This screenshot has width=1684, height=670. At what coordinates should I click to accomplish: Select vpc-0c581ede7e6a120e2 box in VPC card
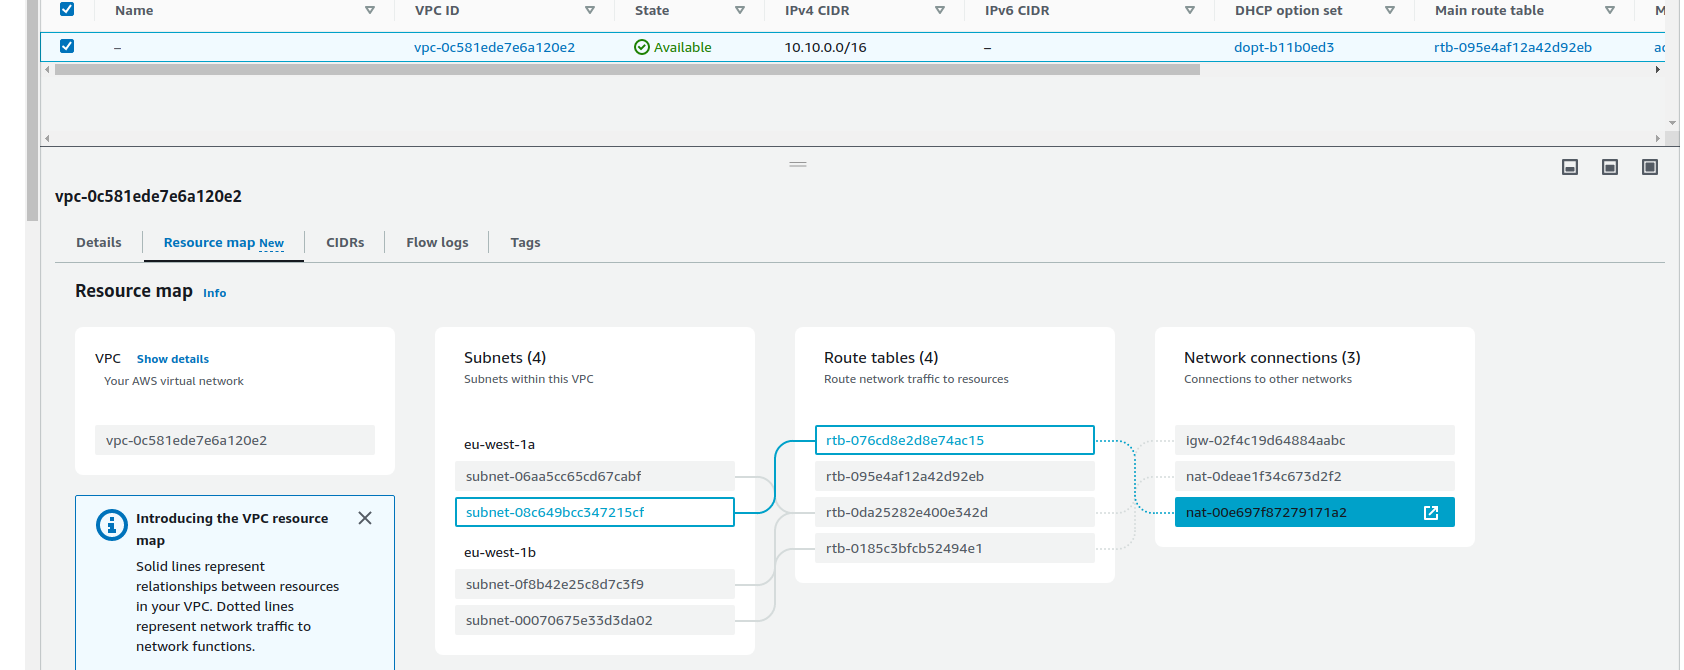coord(235,440)
